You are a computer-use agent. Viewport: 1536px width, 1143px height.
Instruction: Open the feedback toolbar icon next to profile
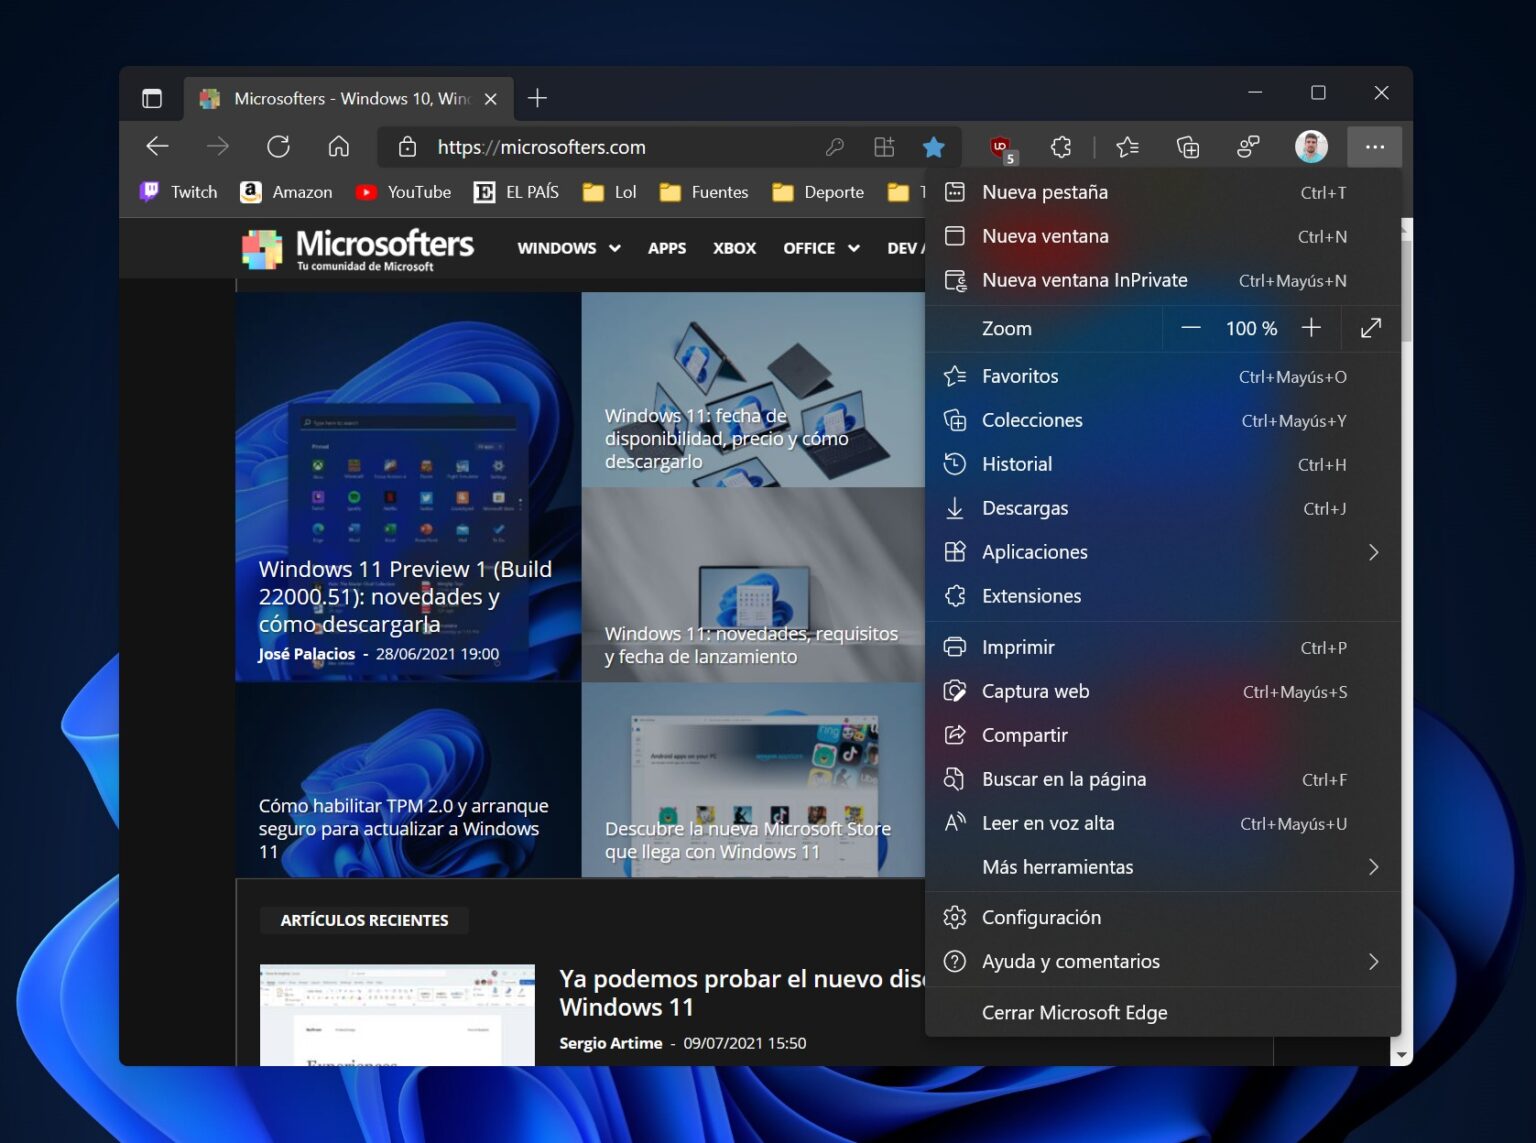[1248, 147]
